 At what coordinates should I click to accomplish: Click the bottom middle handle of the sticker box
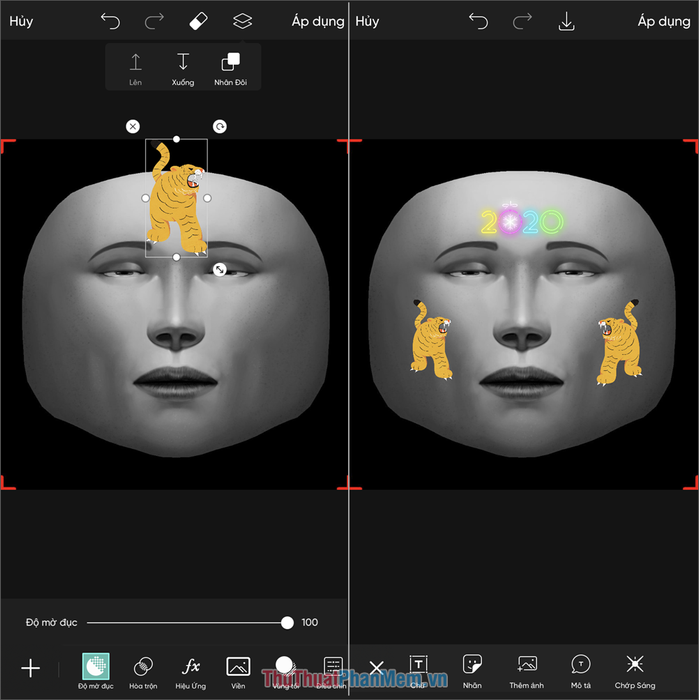tap(176, 257)
